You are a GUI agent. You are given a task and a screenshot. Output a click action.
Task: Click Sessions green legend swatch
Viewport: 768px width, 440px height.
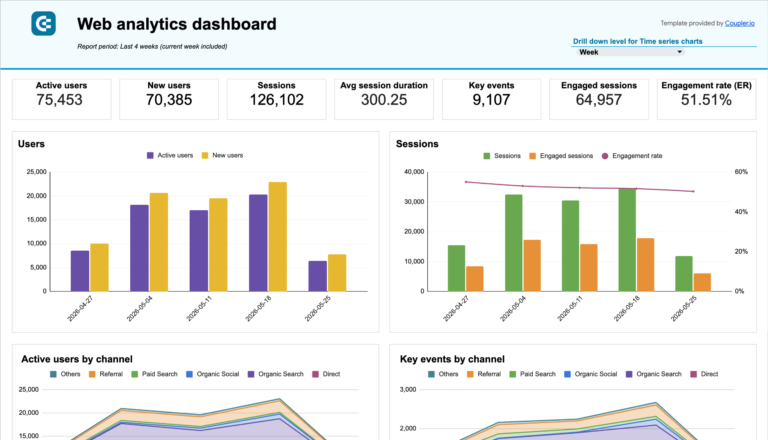tap(487, 156)
